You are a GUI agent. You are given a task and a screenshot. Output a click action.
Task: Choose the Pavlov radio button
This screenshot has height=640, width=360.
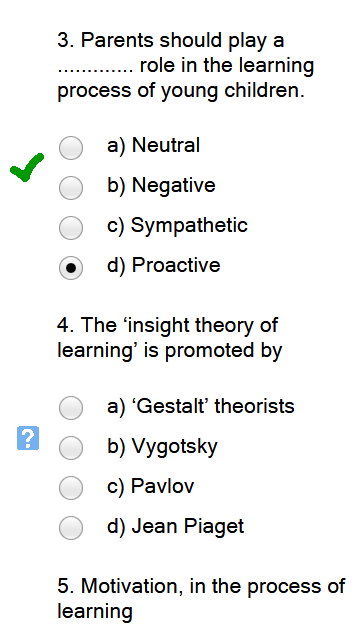point(71,488)
